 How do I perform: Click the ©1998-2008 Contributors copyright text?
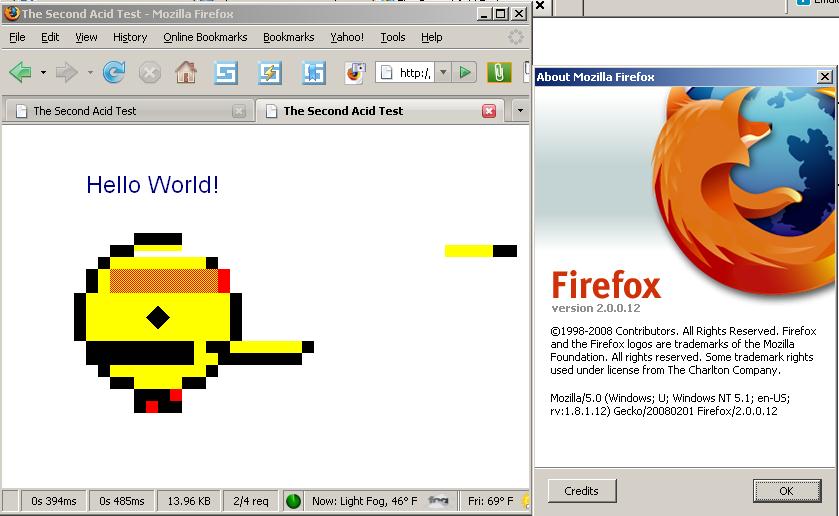[x=683, y=351]
